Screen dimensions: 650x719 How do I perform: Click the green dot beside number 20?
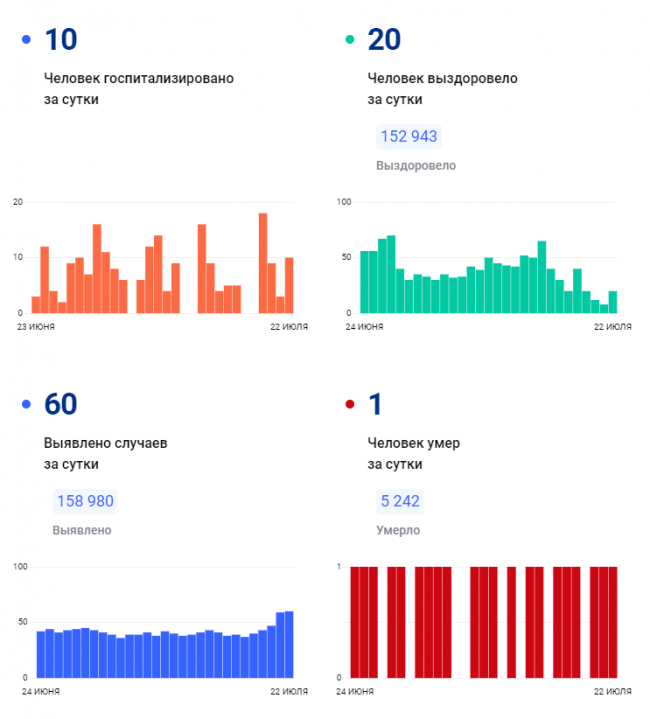click(x=350, y=40)
